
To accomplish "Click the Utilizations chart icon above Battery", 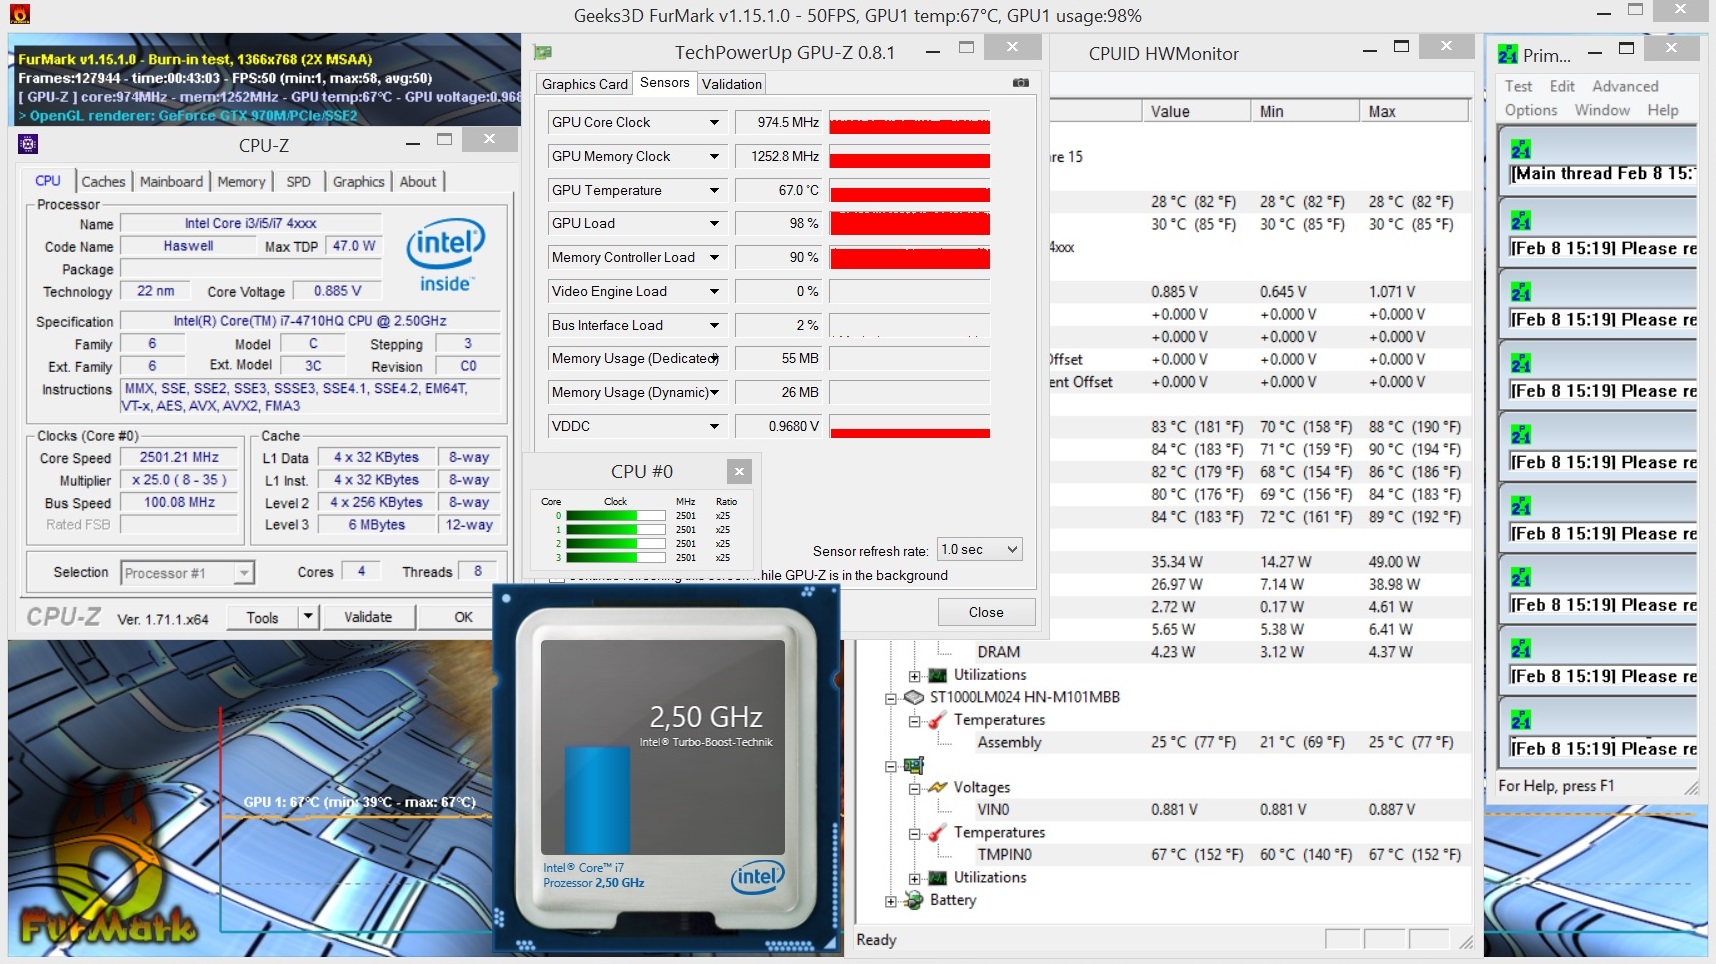I will [937, 877].
